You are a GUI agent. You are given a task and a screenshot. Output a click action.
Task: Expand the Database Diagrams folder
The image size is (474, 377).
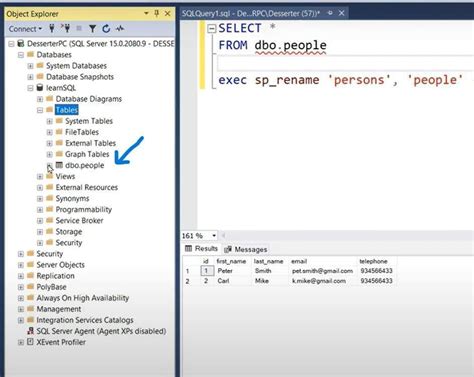click(x=40, y=99)
